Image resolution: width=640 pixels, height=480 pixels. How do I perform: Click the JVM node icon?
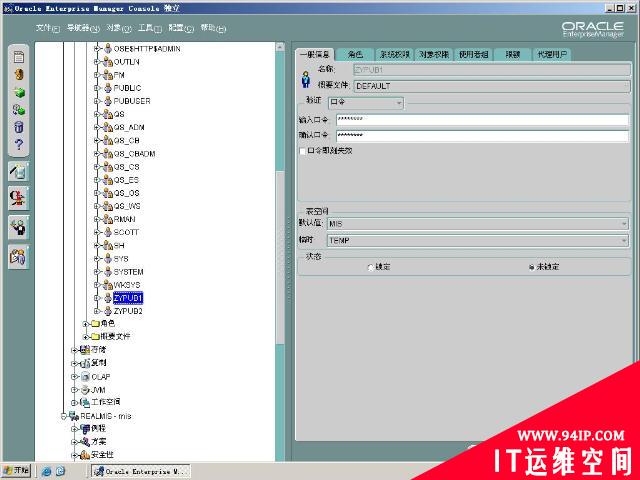point(85,390)
